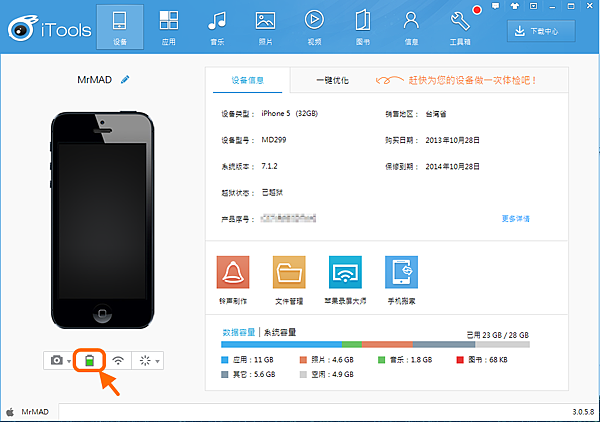Click the orange photos storage bar segment
The width and height of the screenshot is (600, 422).
coord(387,345)
